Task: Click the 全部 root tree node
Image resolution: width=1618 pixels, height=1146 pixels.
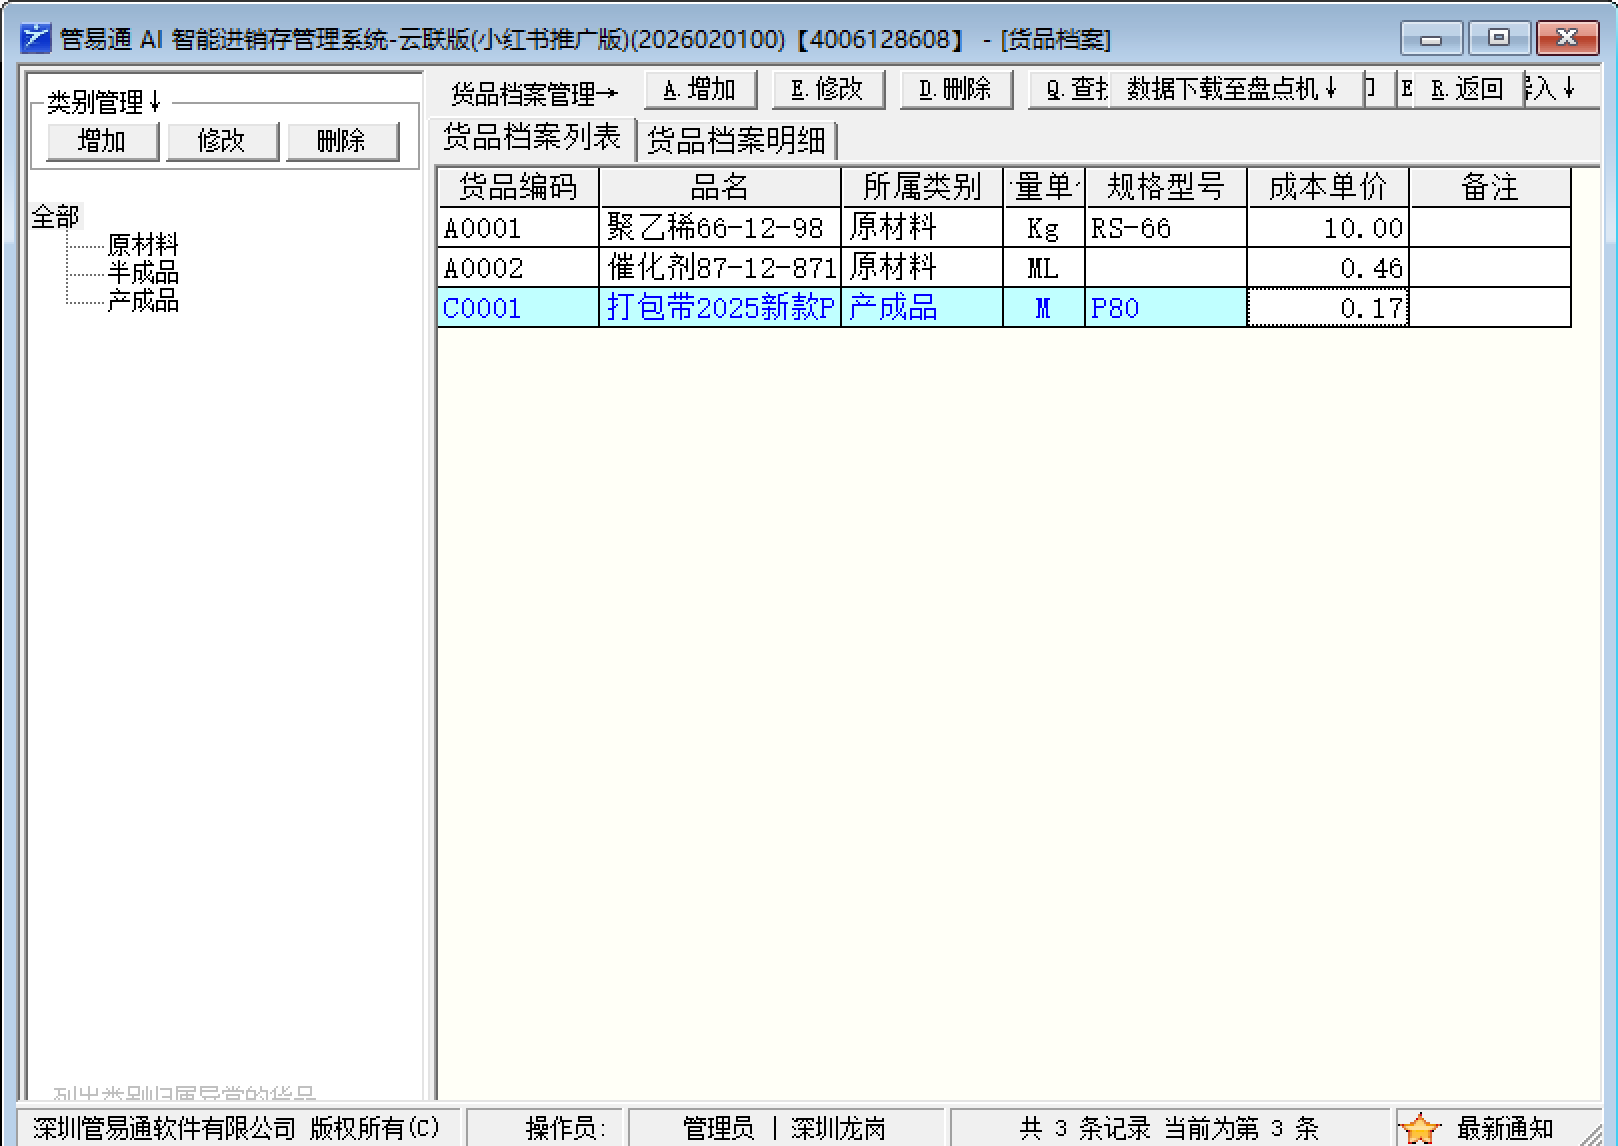Action: click(55, 216)
